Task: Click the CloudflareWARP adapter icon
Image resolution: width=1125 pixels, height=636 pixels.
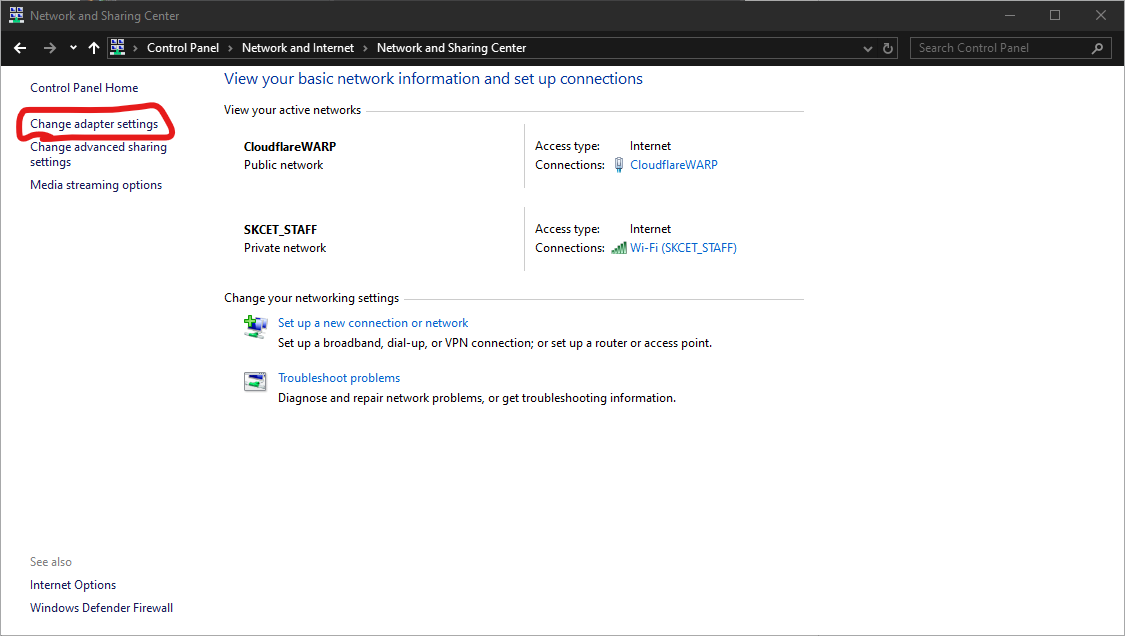Action: (x=619, y=165)
